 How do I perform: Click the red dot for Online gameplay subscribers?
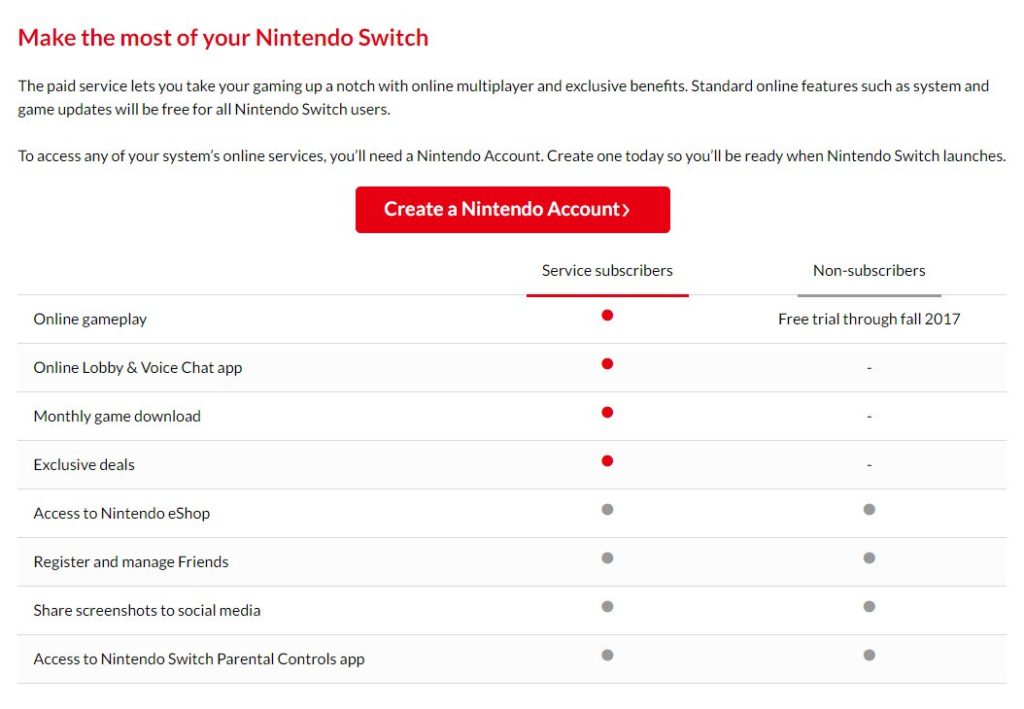[x=606, y=314]
